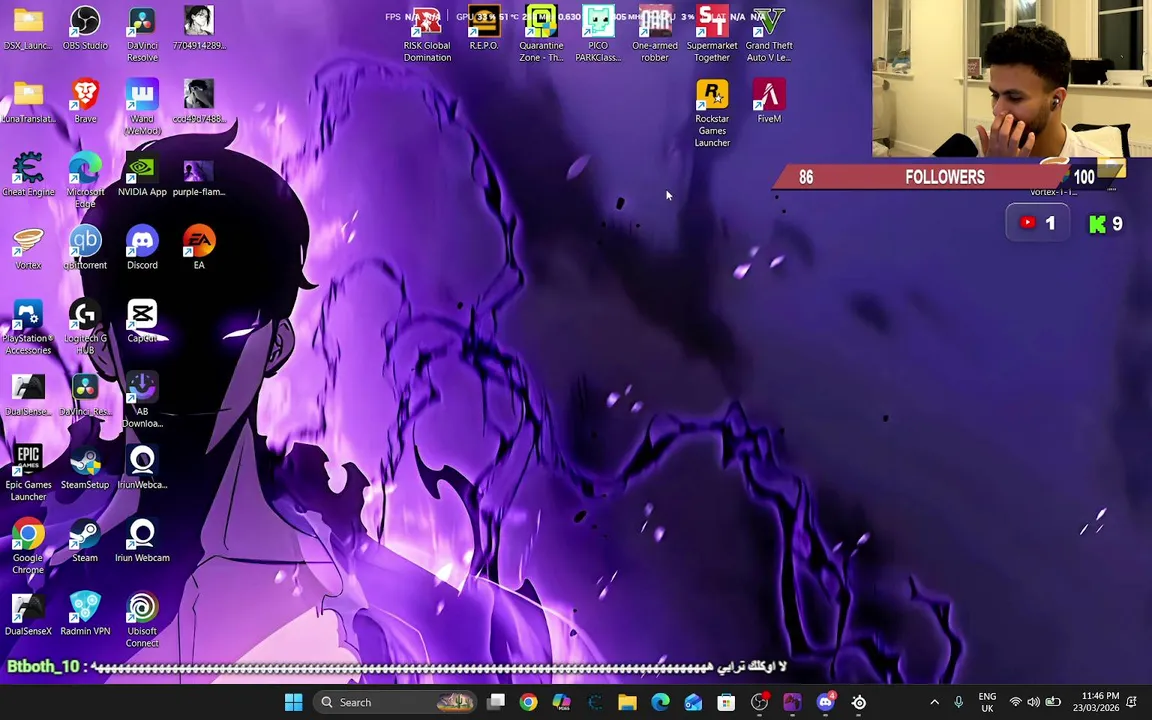Launch the Brave browser desktop shortcut
The width and height of the screenshot is (1152, 720).
click(x=85, y=101)
